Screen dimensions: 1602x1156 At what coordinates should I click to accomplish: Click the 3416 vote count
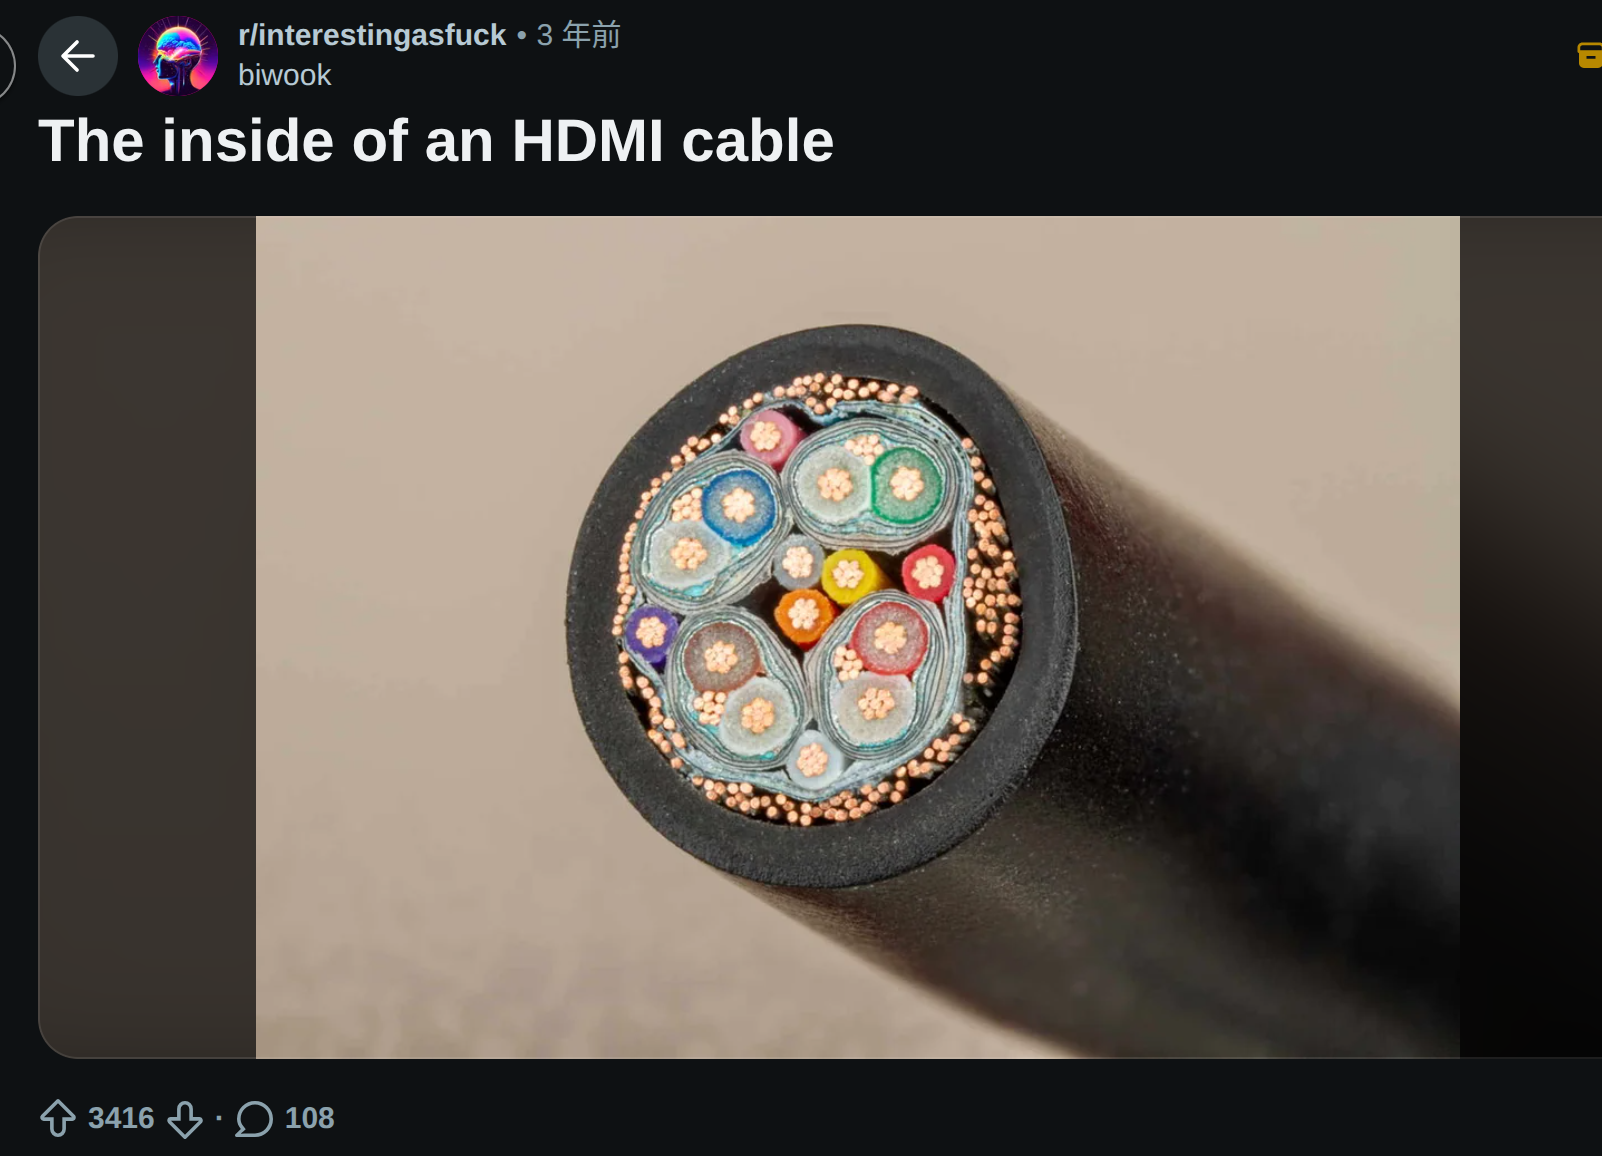(x=121, y=1118)
